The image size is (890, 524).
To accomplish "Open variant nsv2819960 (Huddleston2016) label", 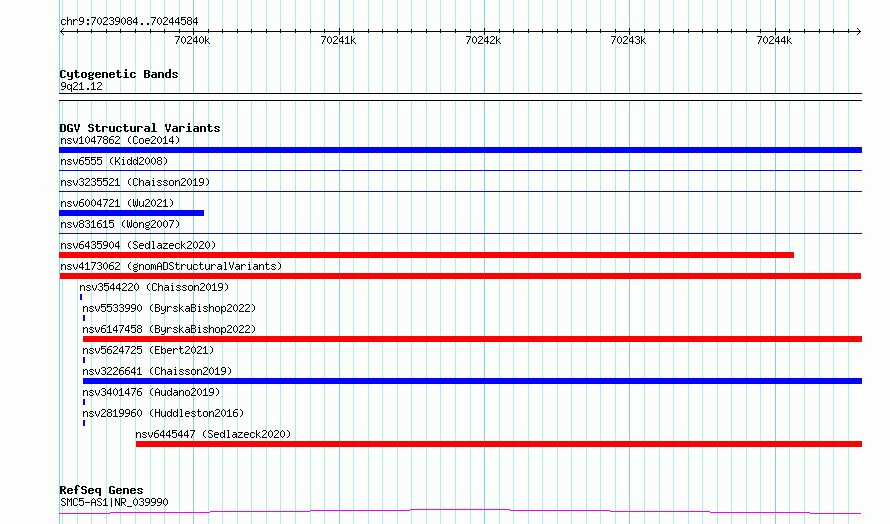I will click(163, 413).
